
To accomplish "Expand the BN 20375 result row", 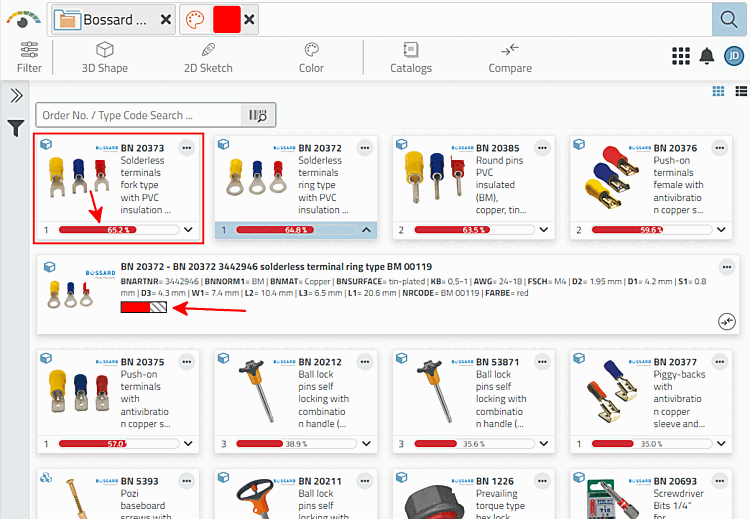I will click(x=188, y=443).
